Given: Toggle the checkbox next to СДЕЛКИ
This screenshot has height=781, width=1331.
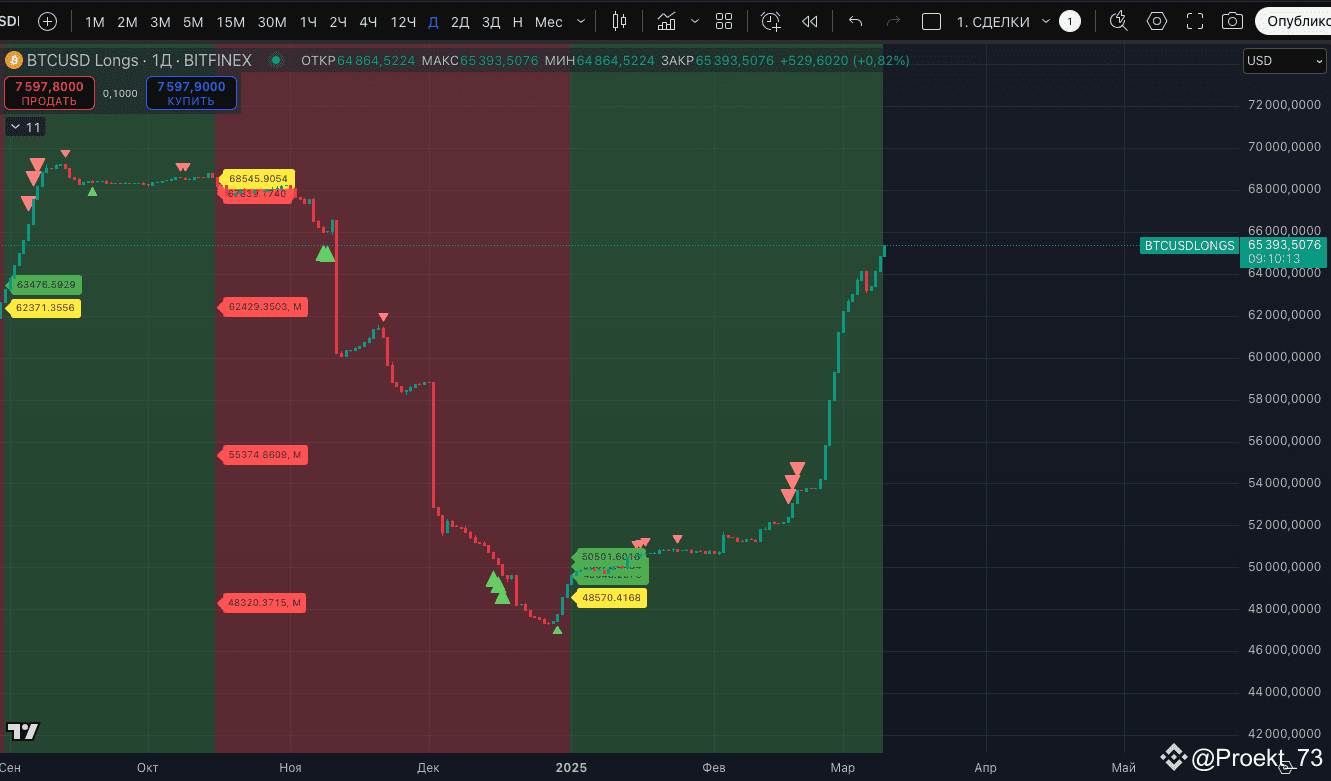Looking at the screenshot, I should click(931, 20).
